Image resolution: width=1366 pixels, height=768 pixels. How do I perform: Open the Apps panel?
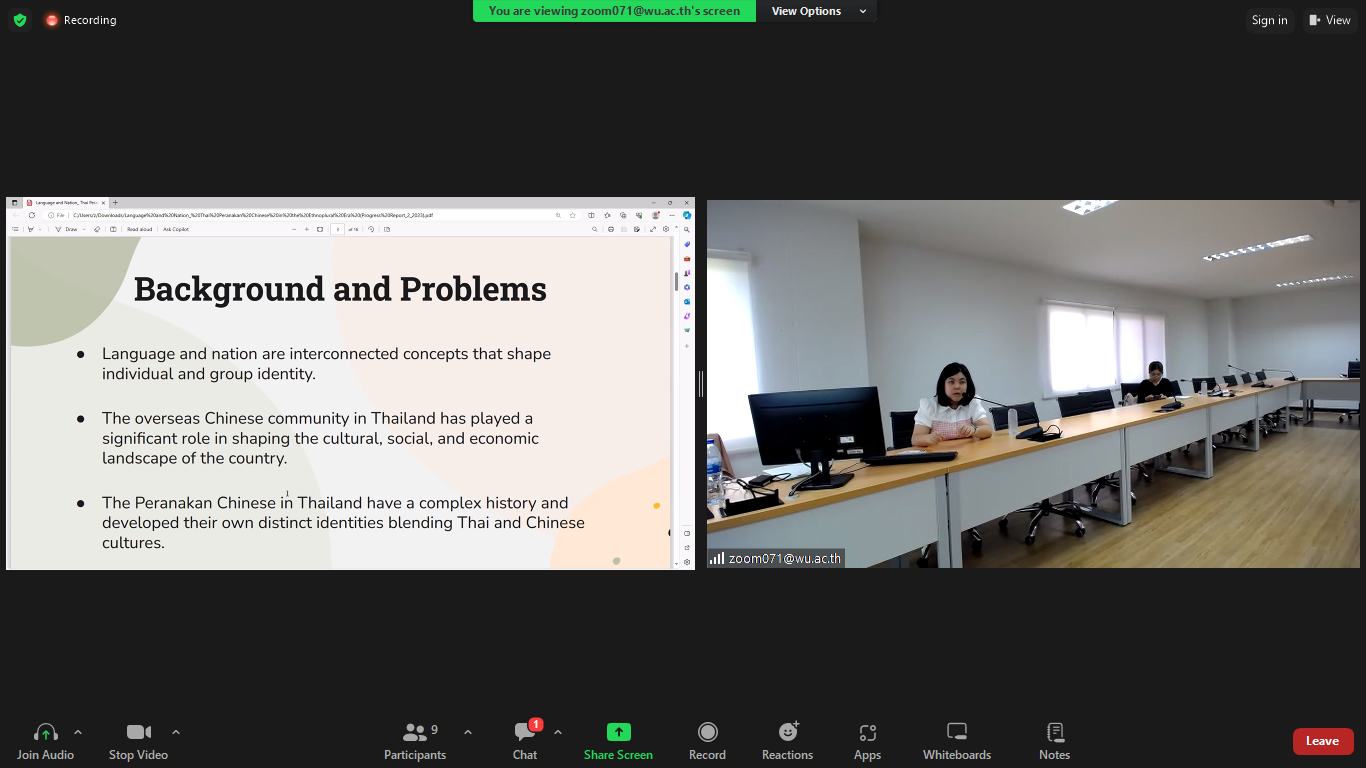[x=867, y=733]
